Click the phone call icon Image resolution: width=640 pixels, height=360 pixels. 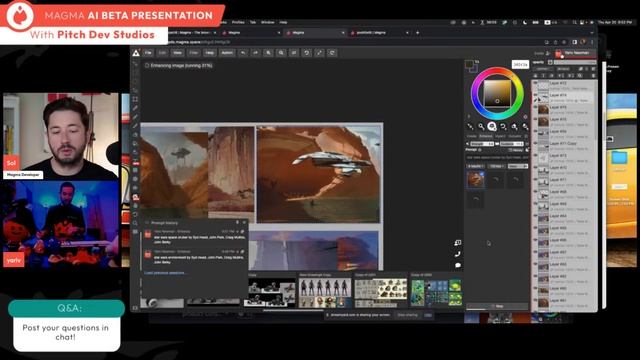point(458,254)
